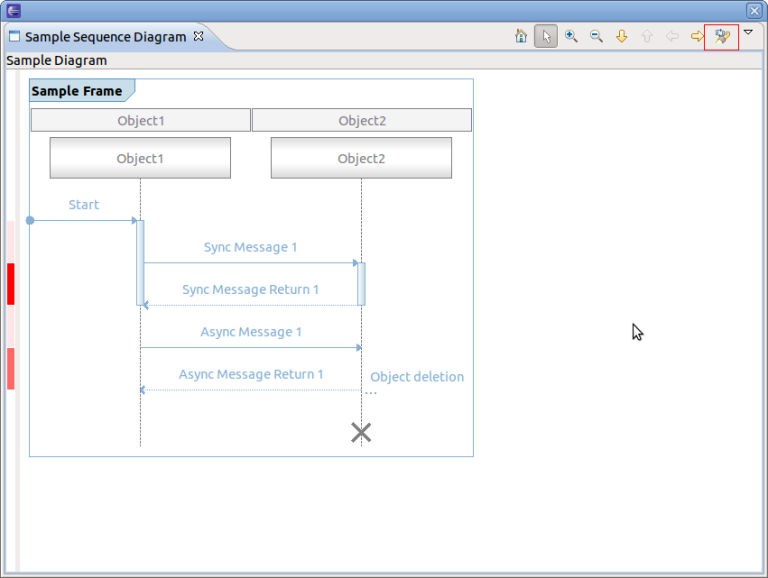Click the Sample Frame title label
This screenshot has height=578, width=768.
point(77,91)
